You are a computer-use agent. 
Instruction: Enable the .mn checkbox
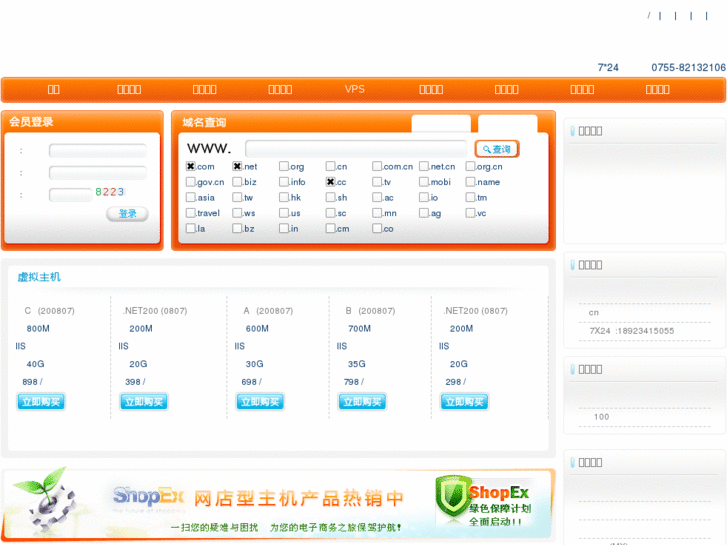[377, 213]
